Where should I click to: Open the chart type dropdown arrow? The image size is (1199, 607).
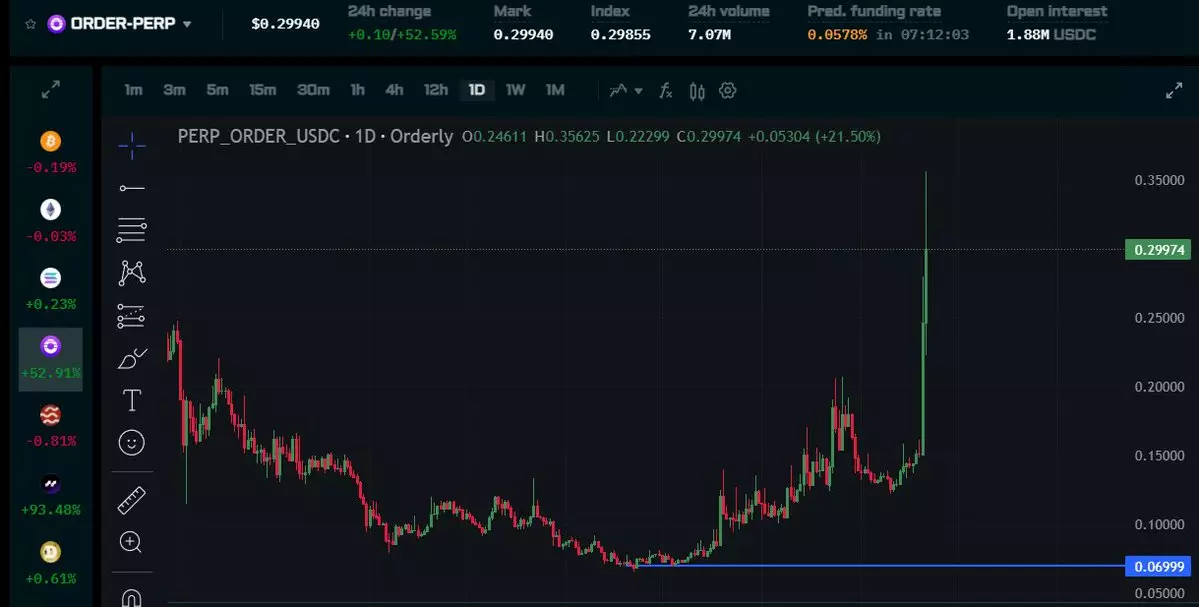639,91
